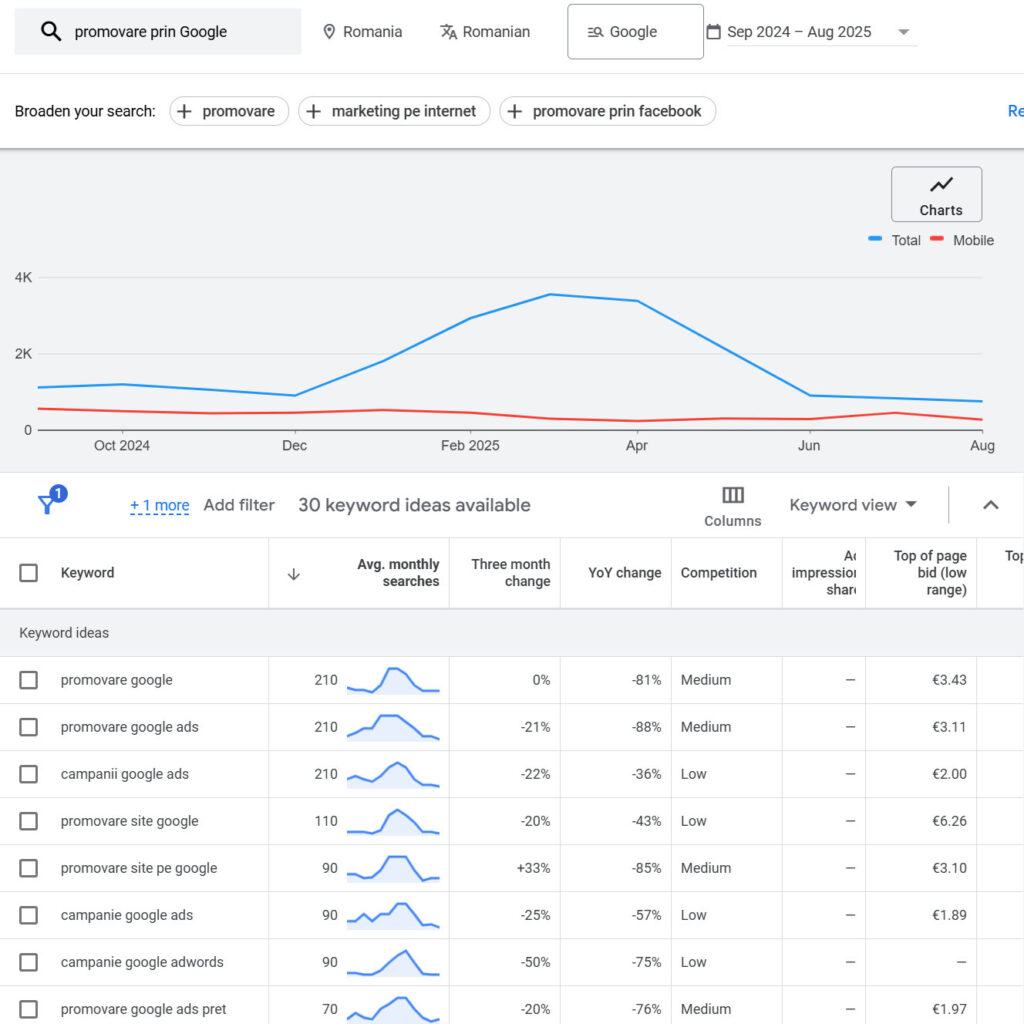The height and width of the screenshot is (1024, 1024).
Task: Click the €3.43 bid value
Action: pyautogui.click(x=949, y=680)
